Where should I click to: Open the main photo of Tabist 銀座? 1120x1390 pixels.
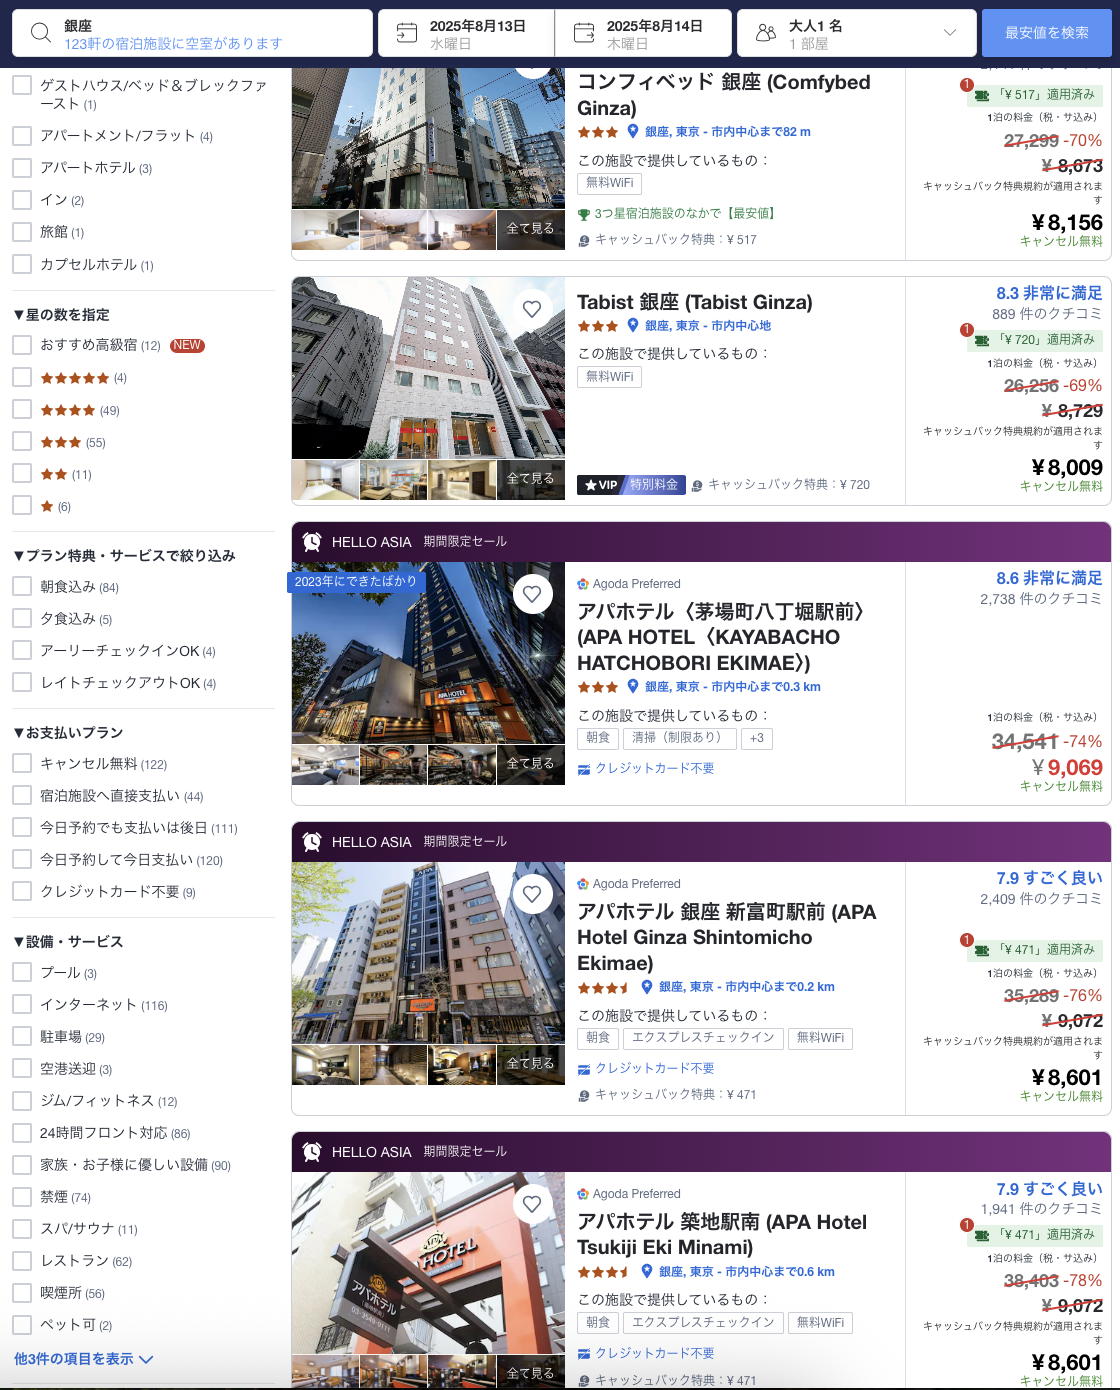pos(428,368)
